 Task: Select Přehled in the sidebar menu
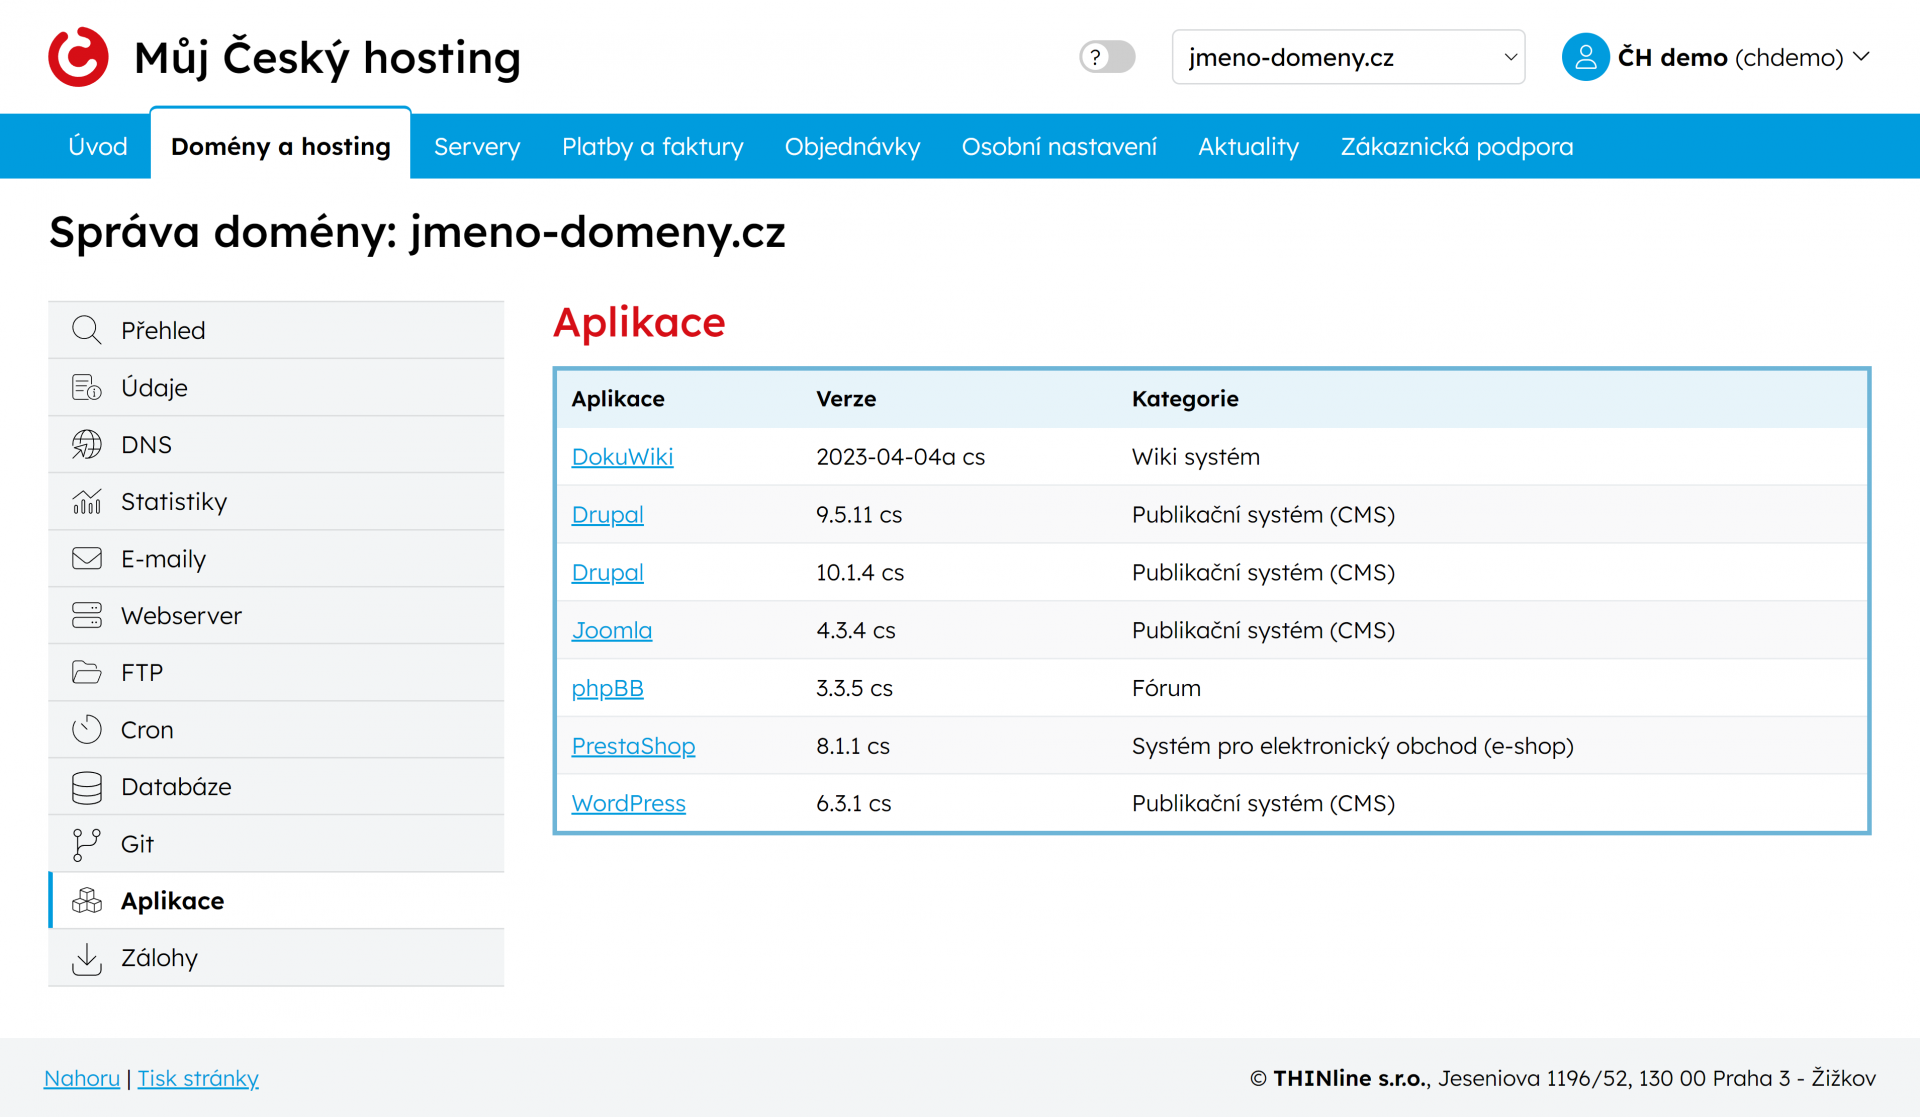click(x=276, y=330)
